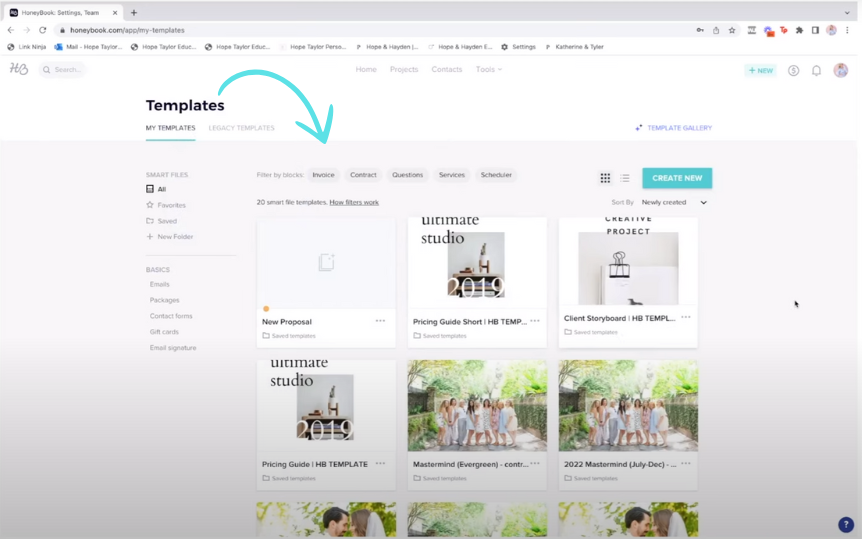Screen dimensions: 862x539
Task: Open Settings bookmark in bookmarks bar
Action: [518, 47]
